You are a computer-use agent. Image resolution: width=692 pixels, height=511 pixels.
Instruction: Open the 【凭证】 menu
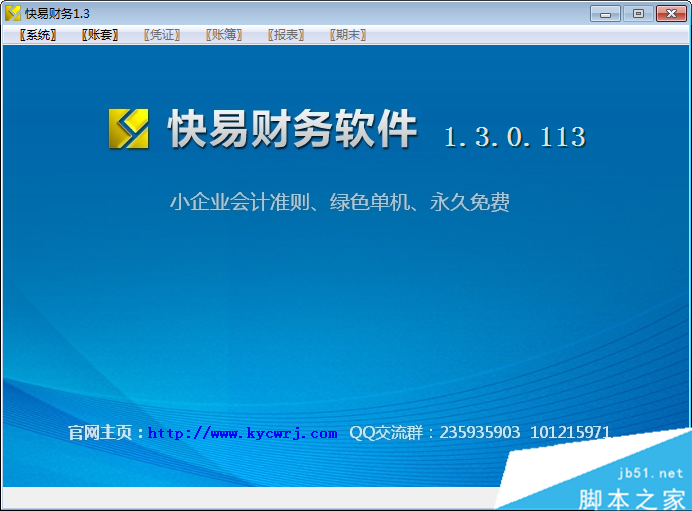tap(162, 35)
